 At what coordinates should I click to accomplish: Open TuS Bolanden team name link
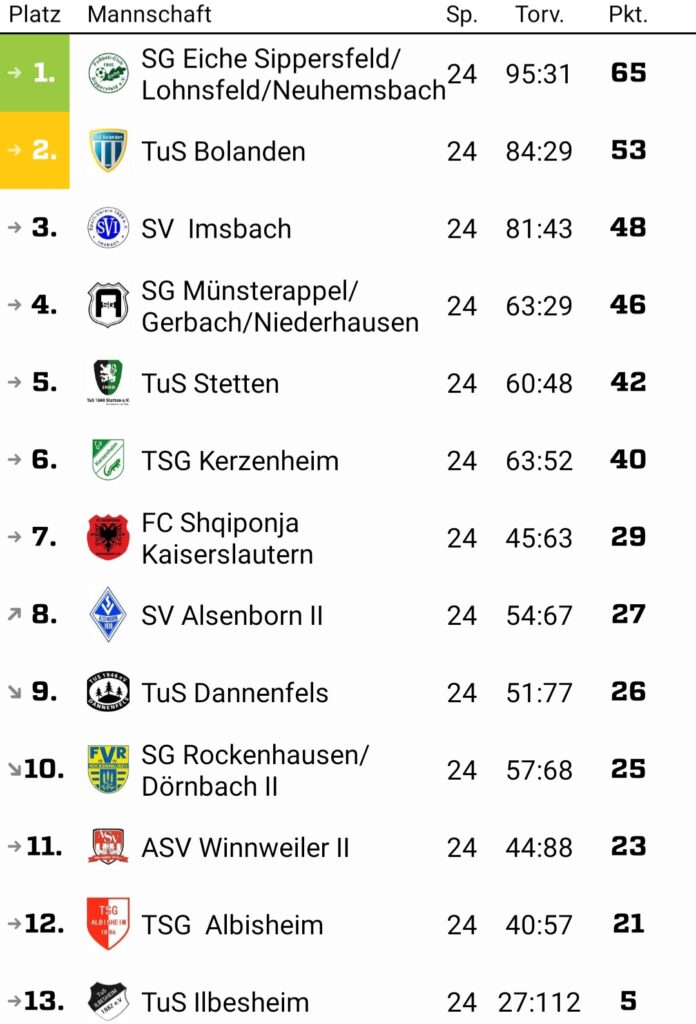[x=223, y=152]
